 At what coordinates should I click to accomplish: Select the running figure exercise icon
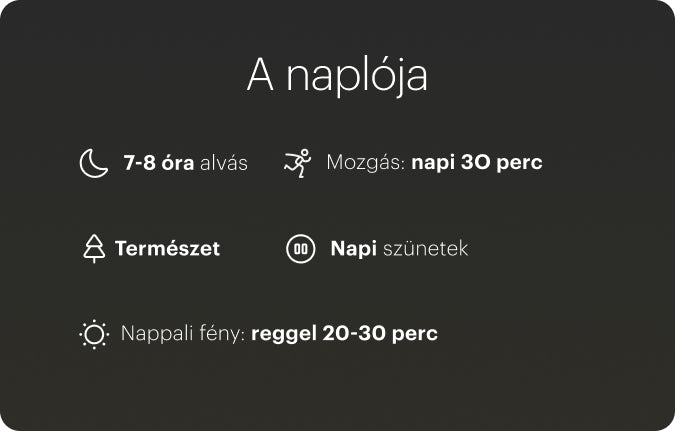[297, 162]
